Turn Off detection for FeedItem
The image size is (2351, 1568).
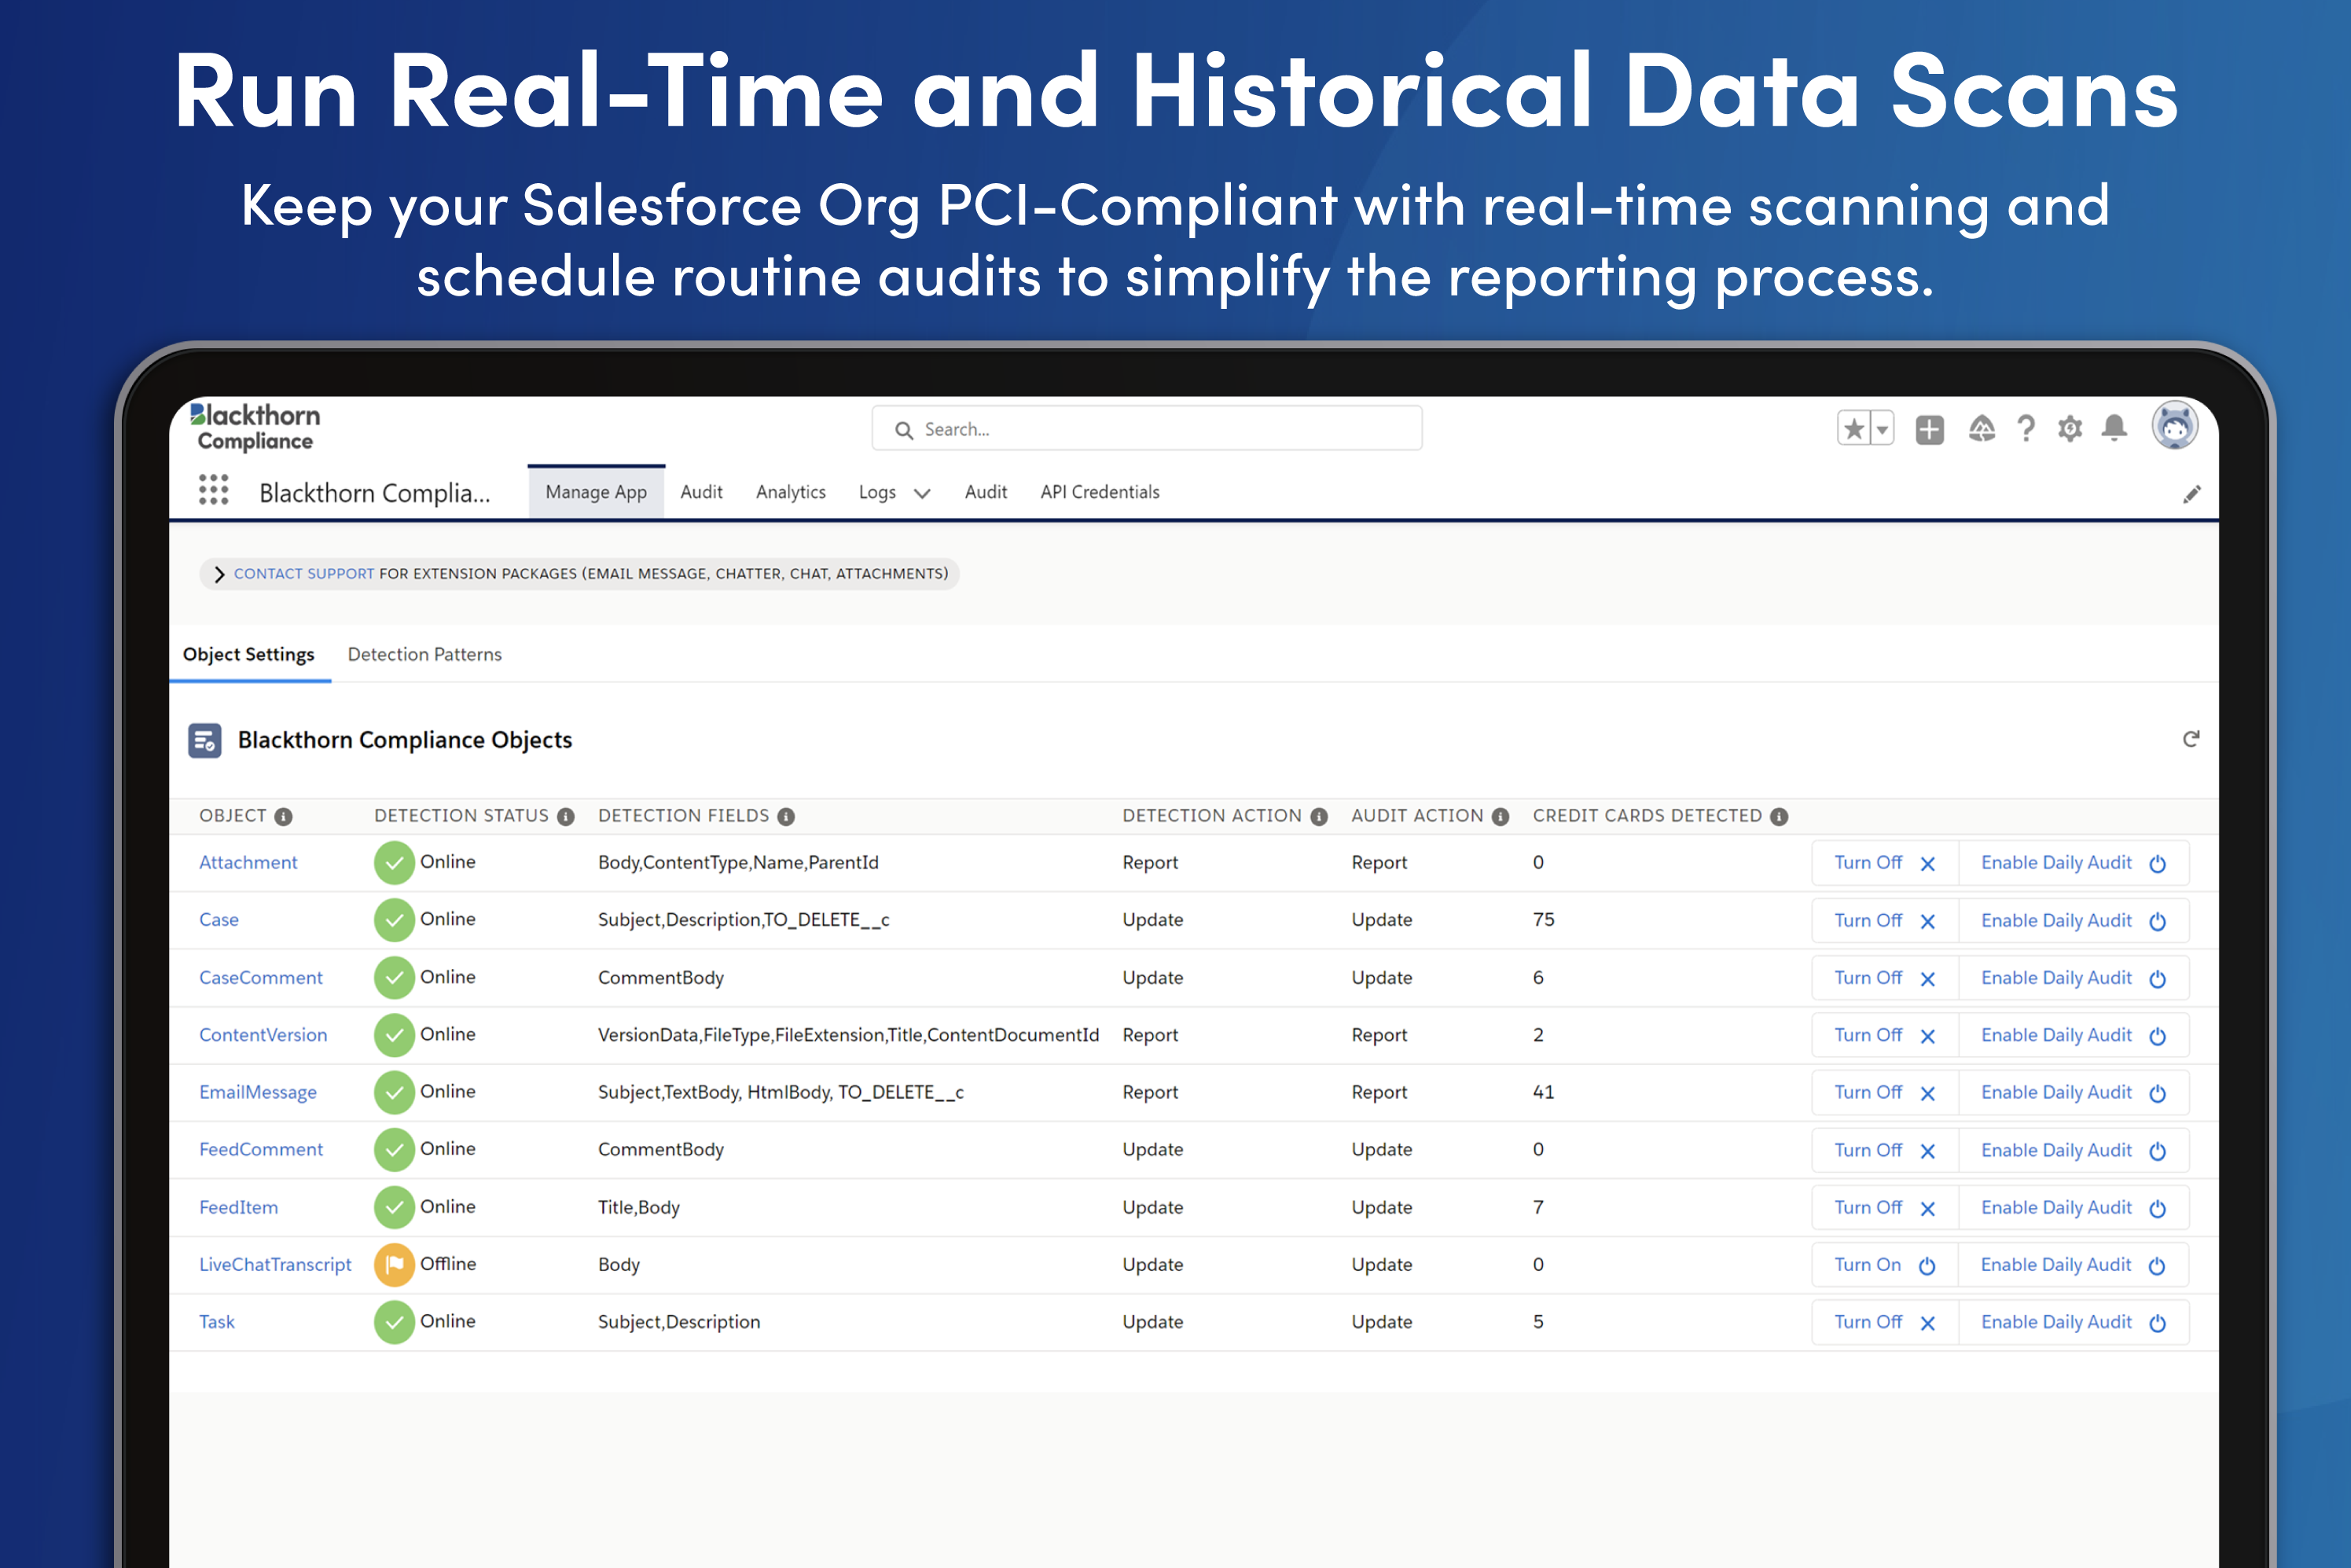pos(1884,1208)
